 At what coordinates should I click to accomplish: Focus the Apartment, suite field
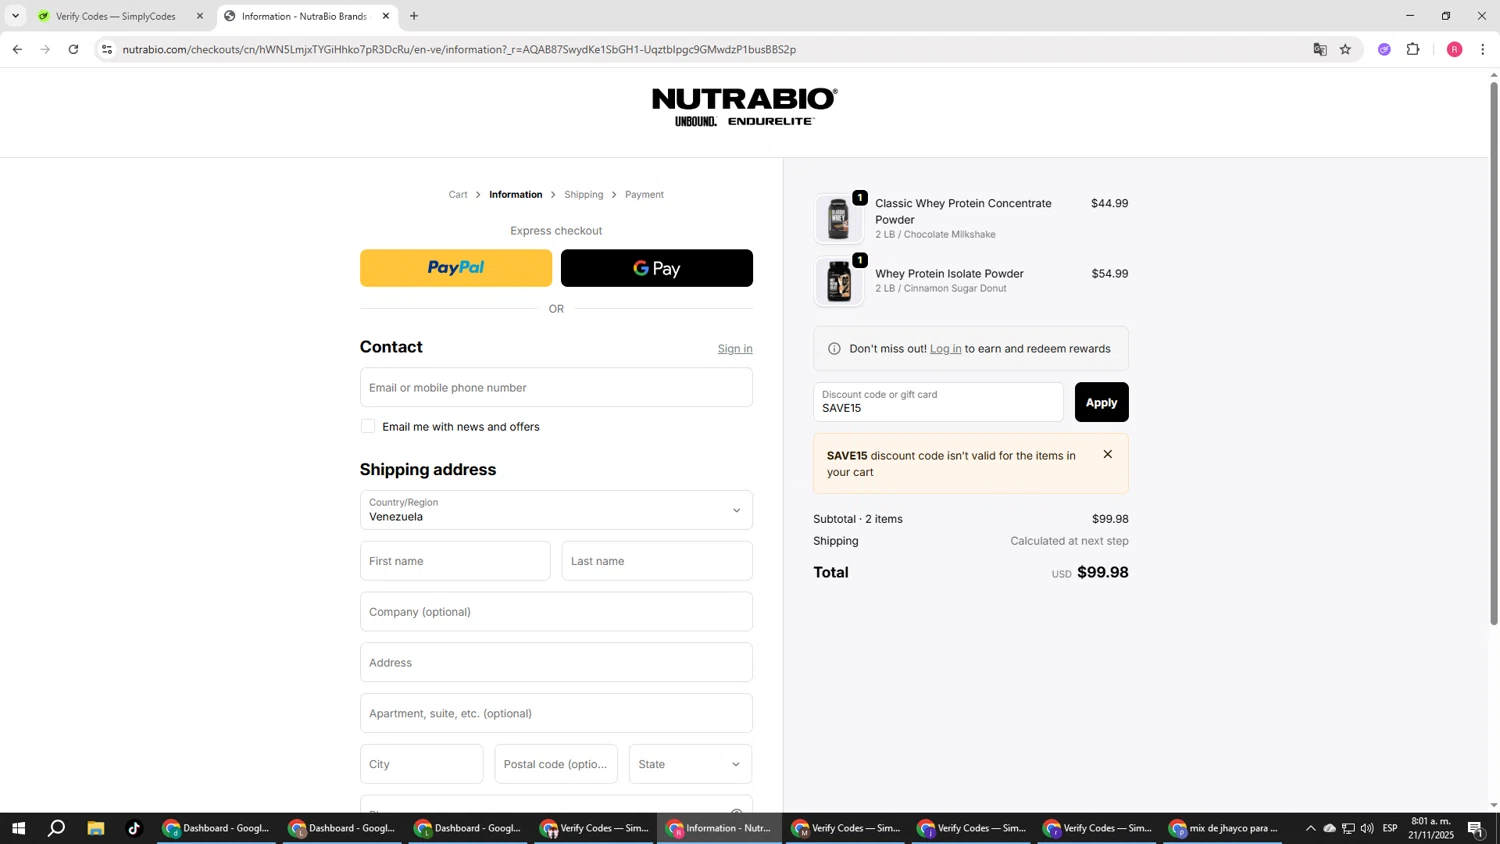556,713
